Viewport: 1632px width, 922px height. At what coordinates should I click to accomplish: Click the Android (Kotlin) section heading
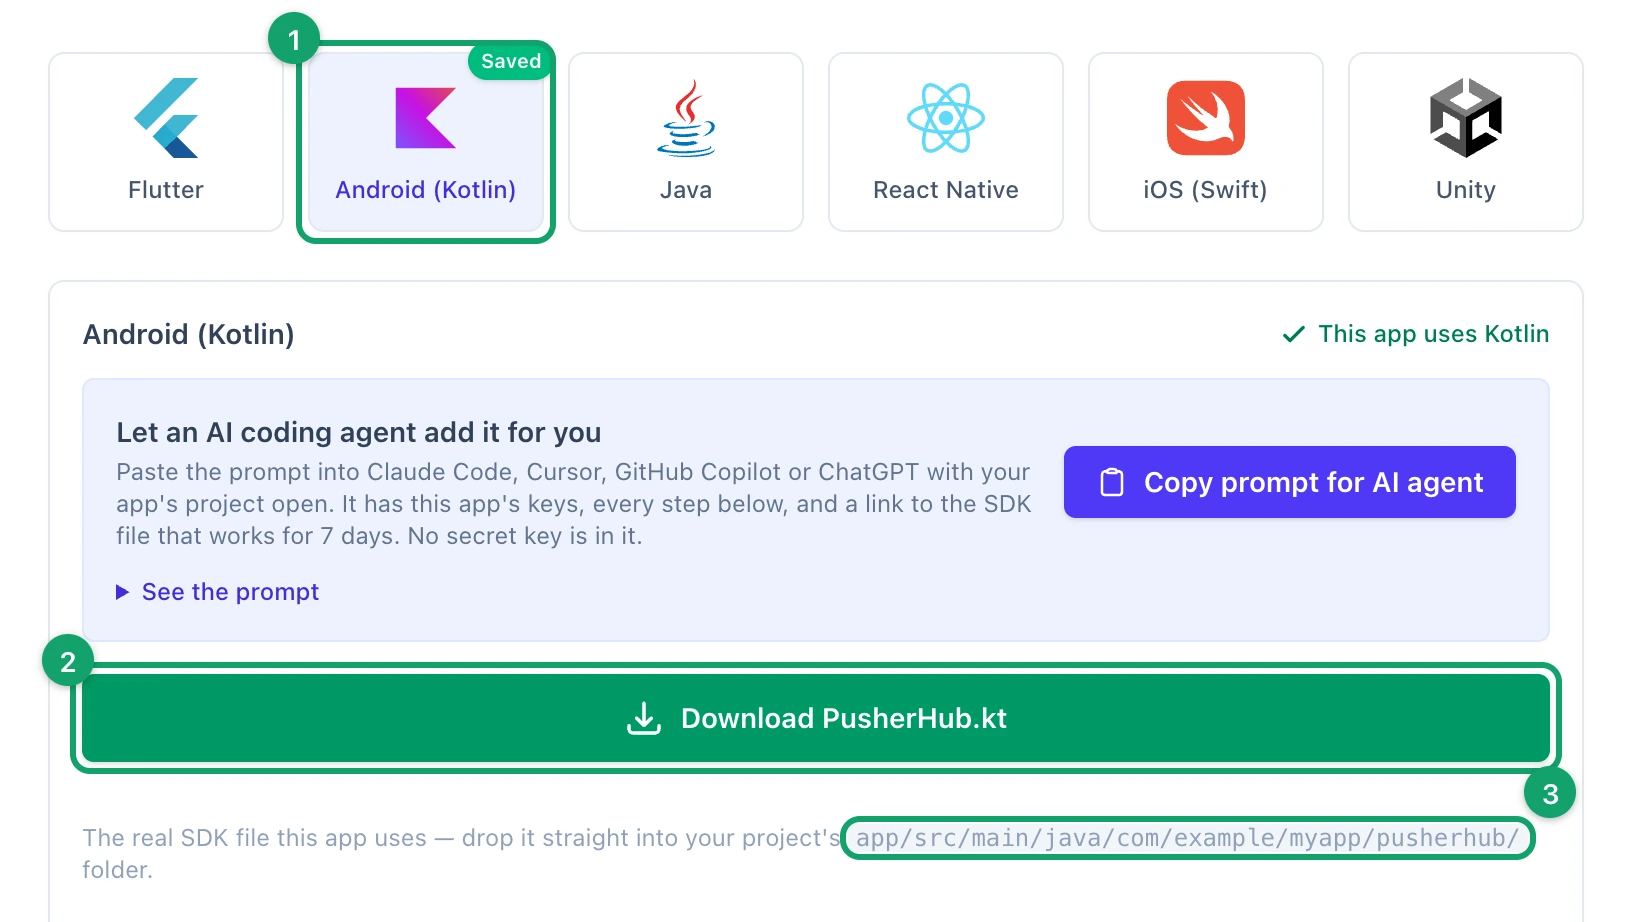click(189, 334)
